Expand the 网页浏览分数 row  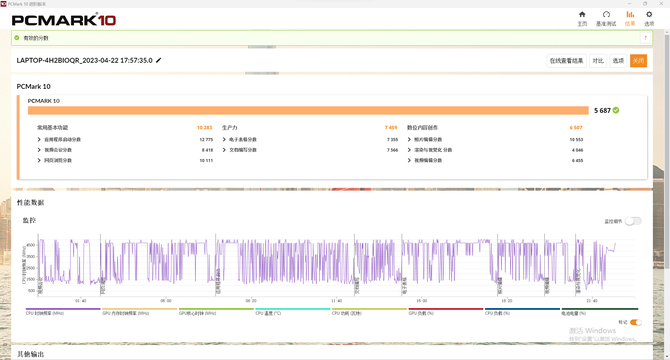tap(39, 161)
